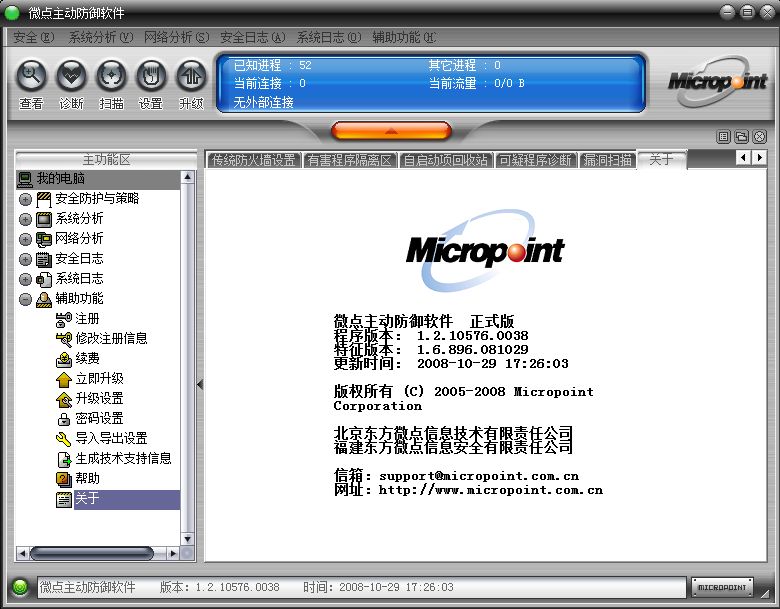Collapse the left sidebar with splitter arrow

click(200, 385)
